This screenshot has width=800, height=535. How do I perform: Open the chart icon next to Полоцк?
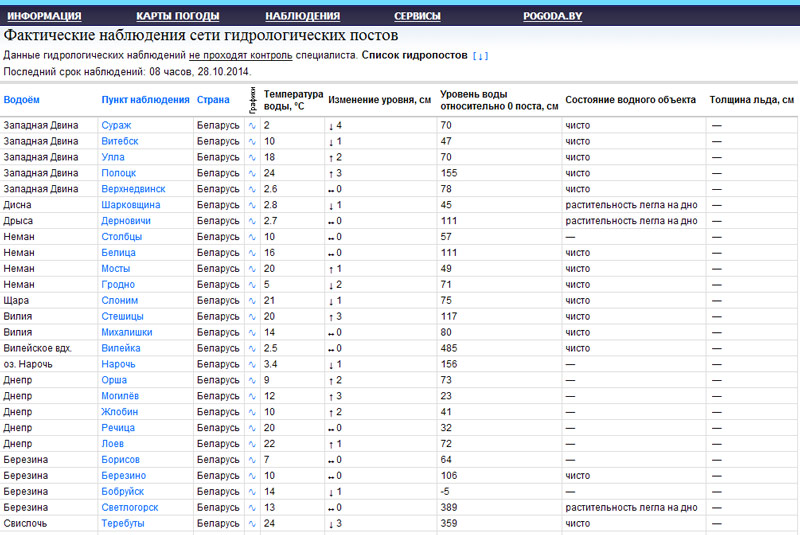[x=252, y=173]
